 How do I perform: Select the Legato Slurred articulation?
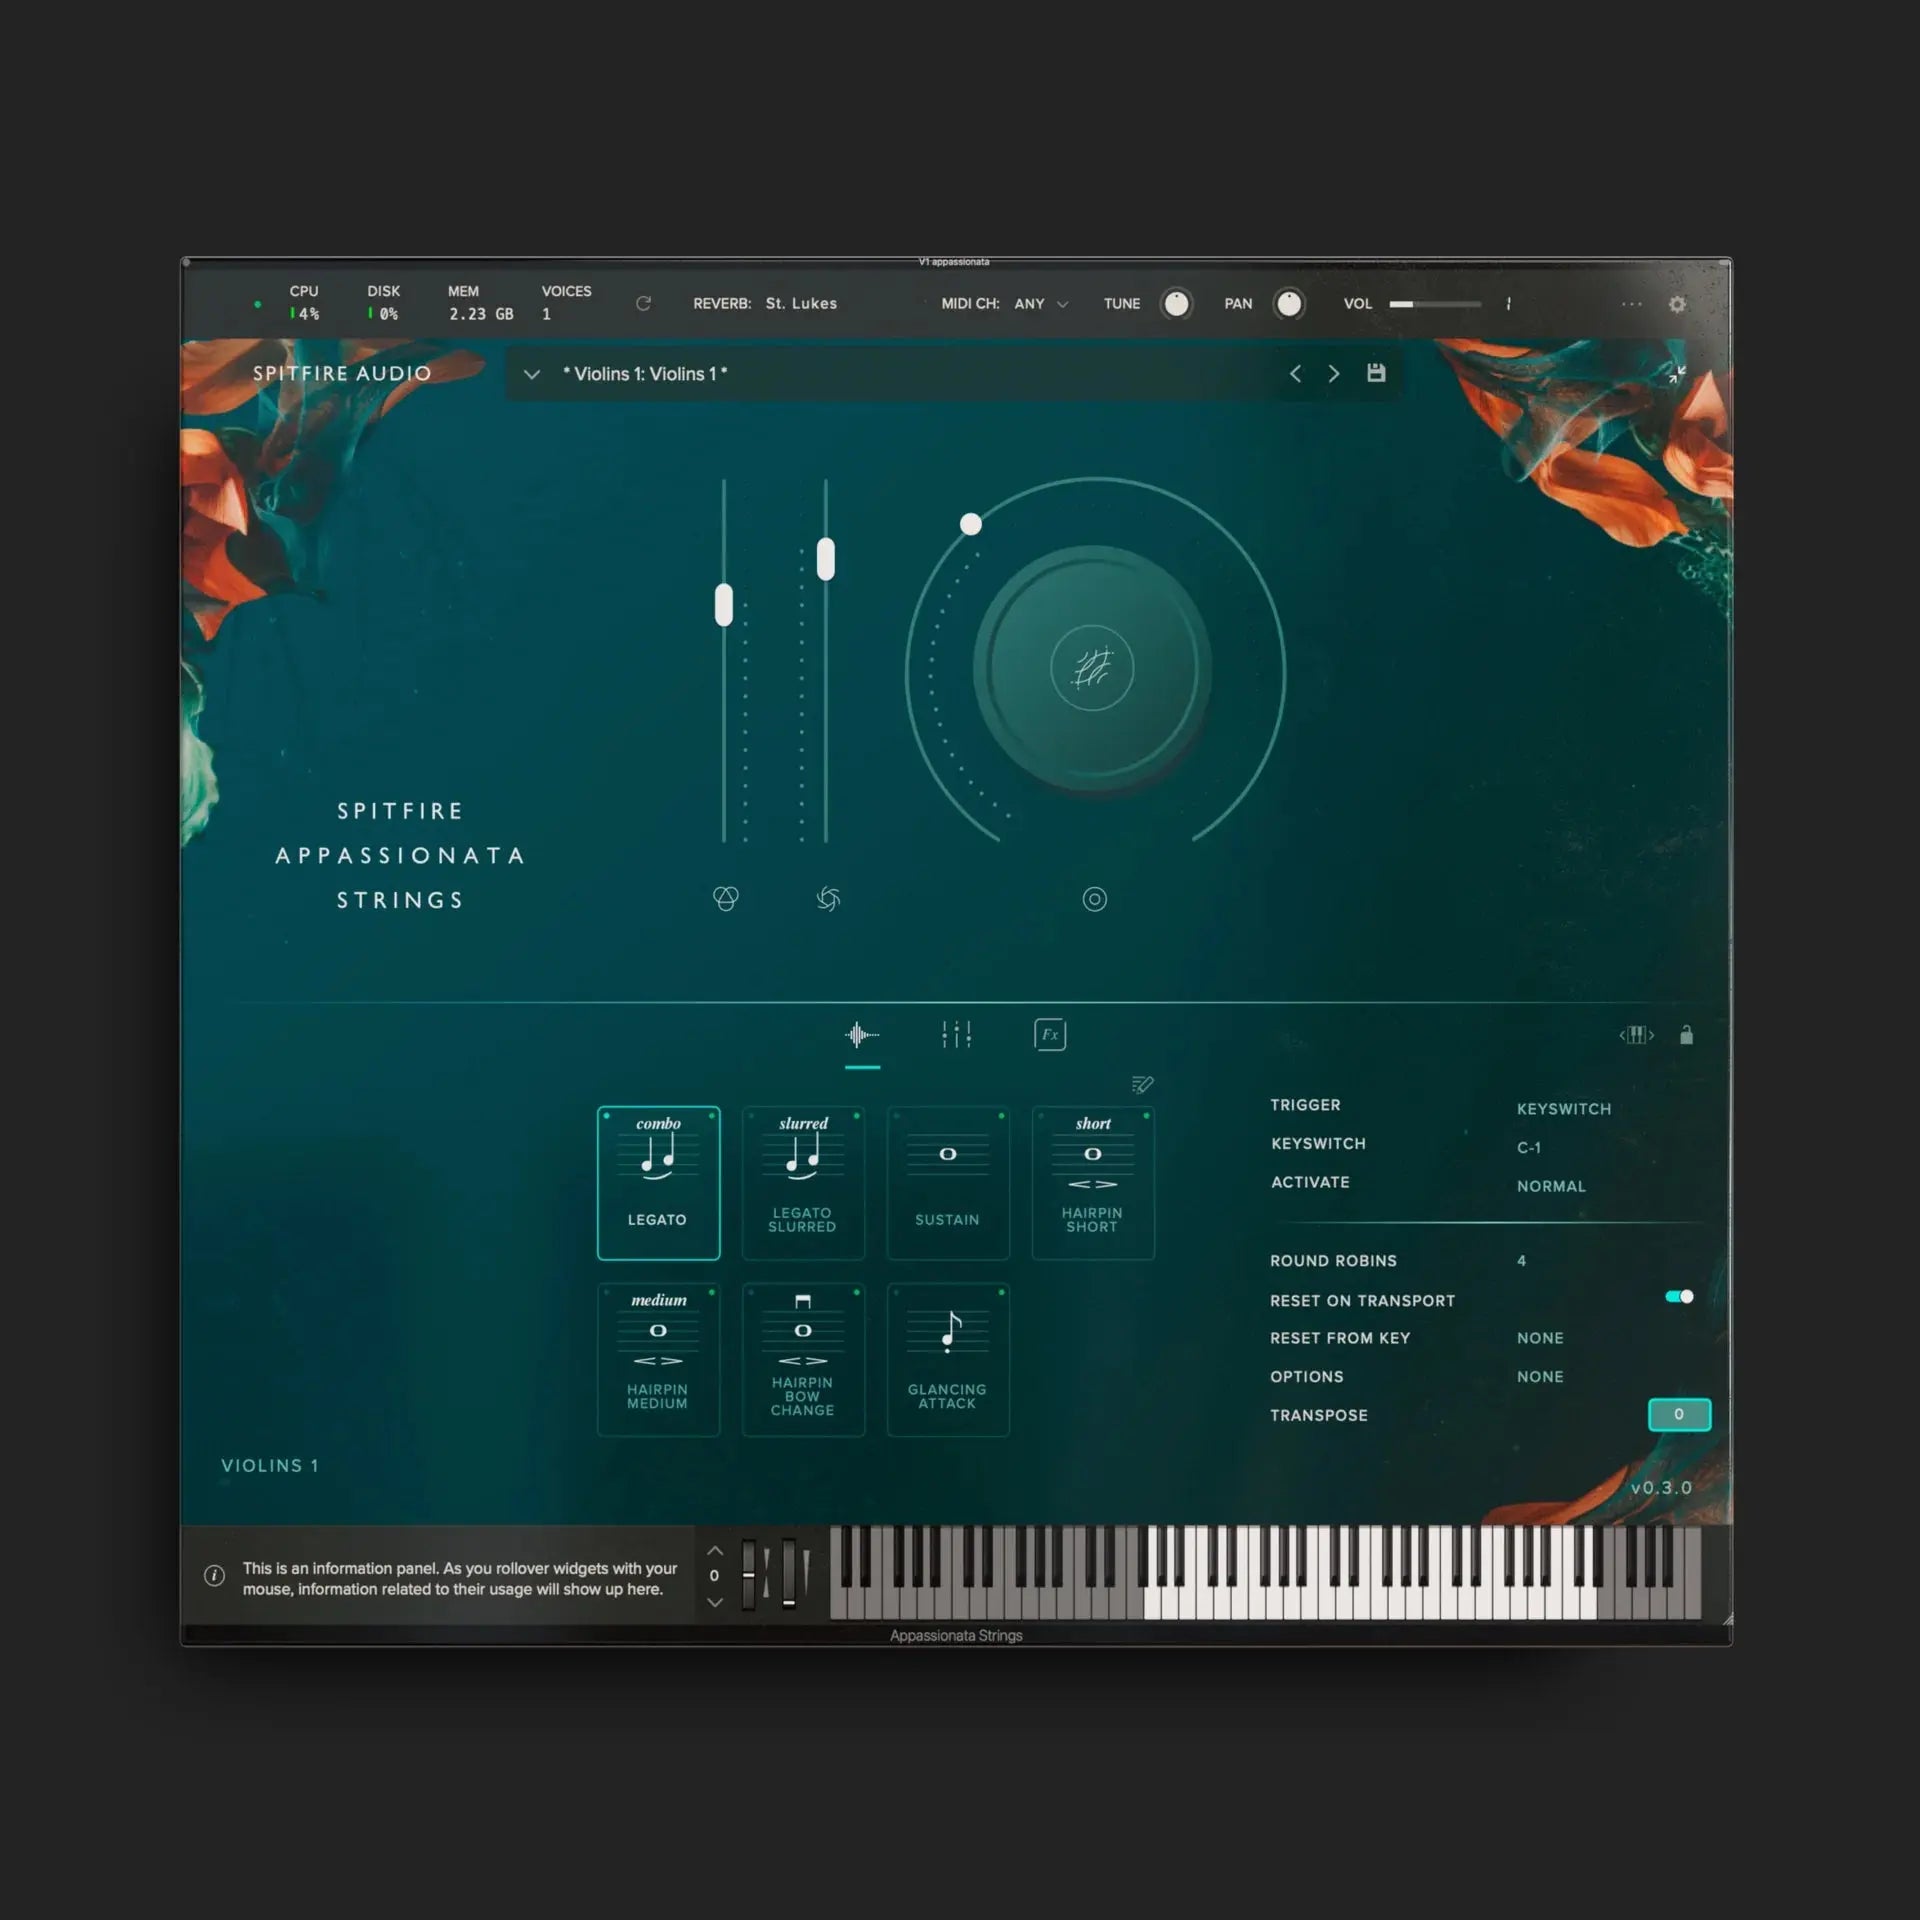click(x=803, y=1183)
